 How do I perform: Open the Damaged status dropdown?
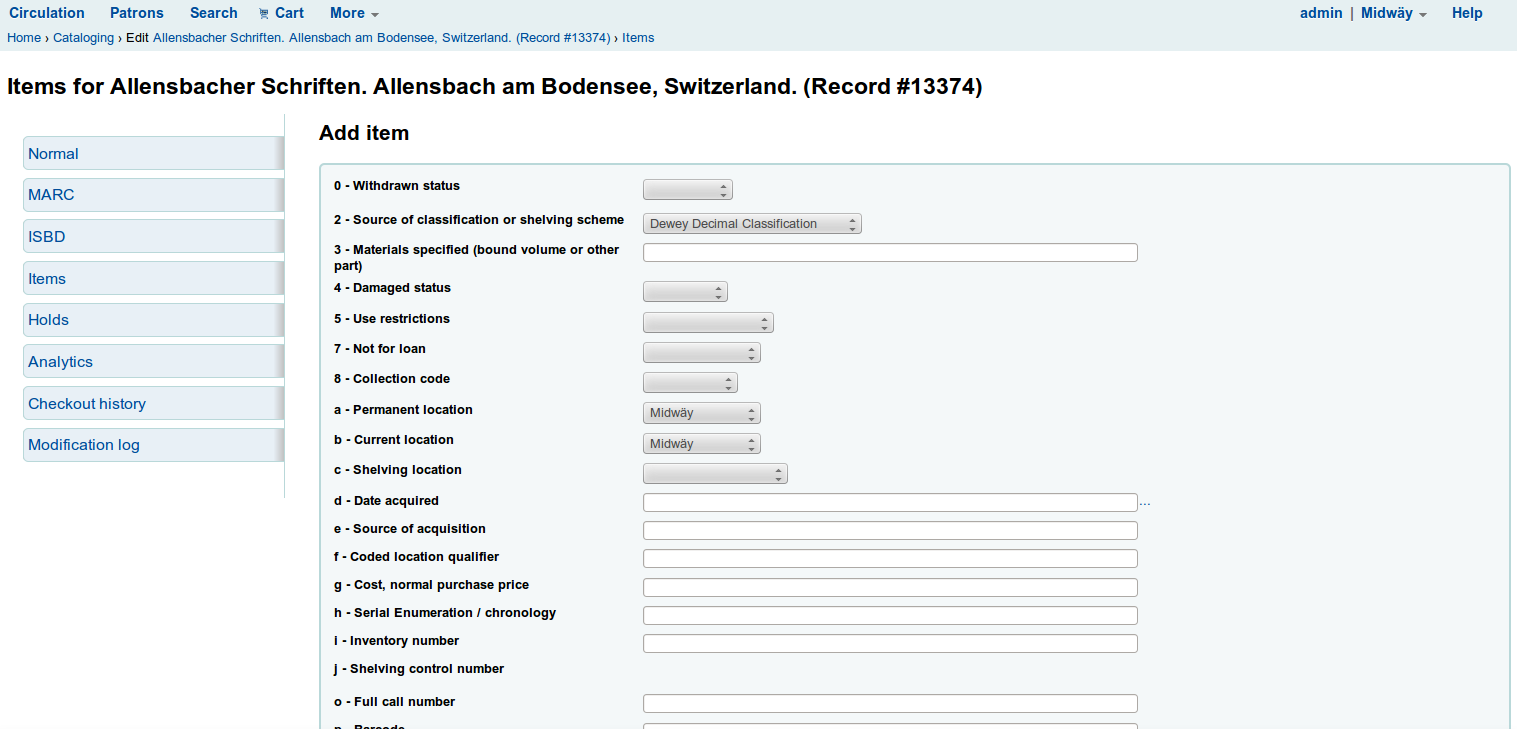click(x=685, y=292)
